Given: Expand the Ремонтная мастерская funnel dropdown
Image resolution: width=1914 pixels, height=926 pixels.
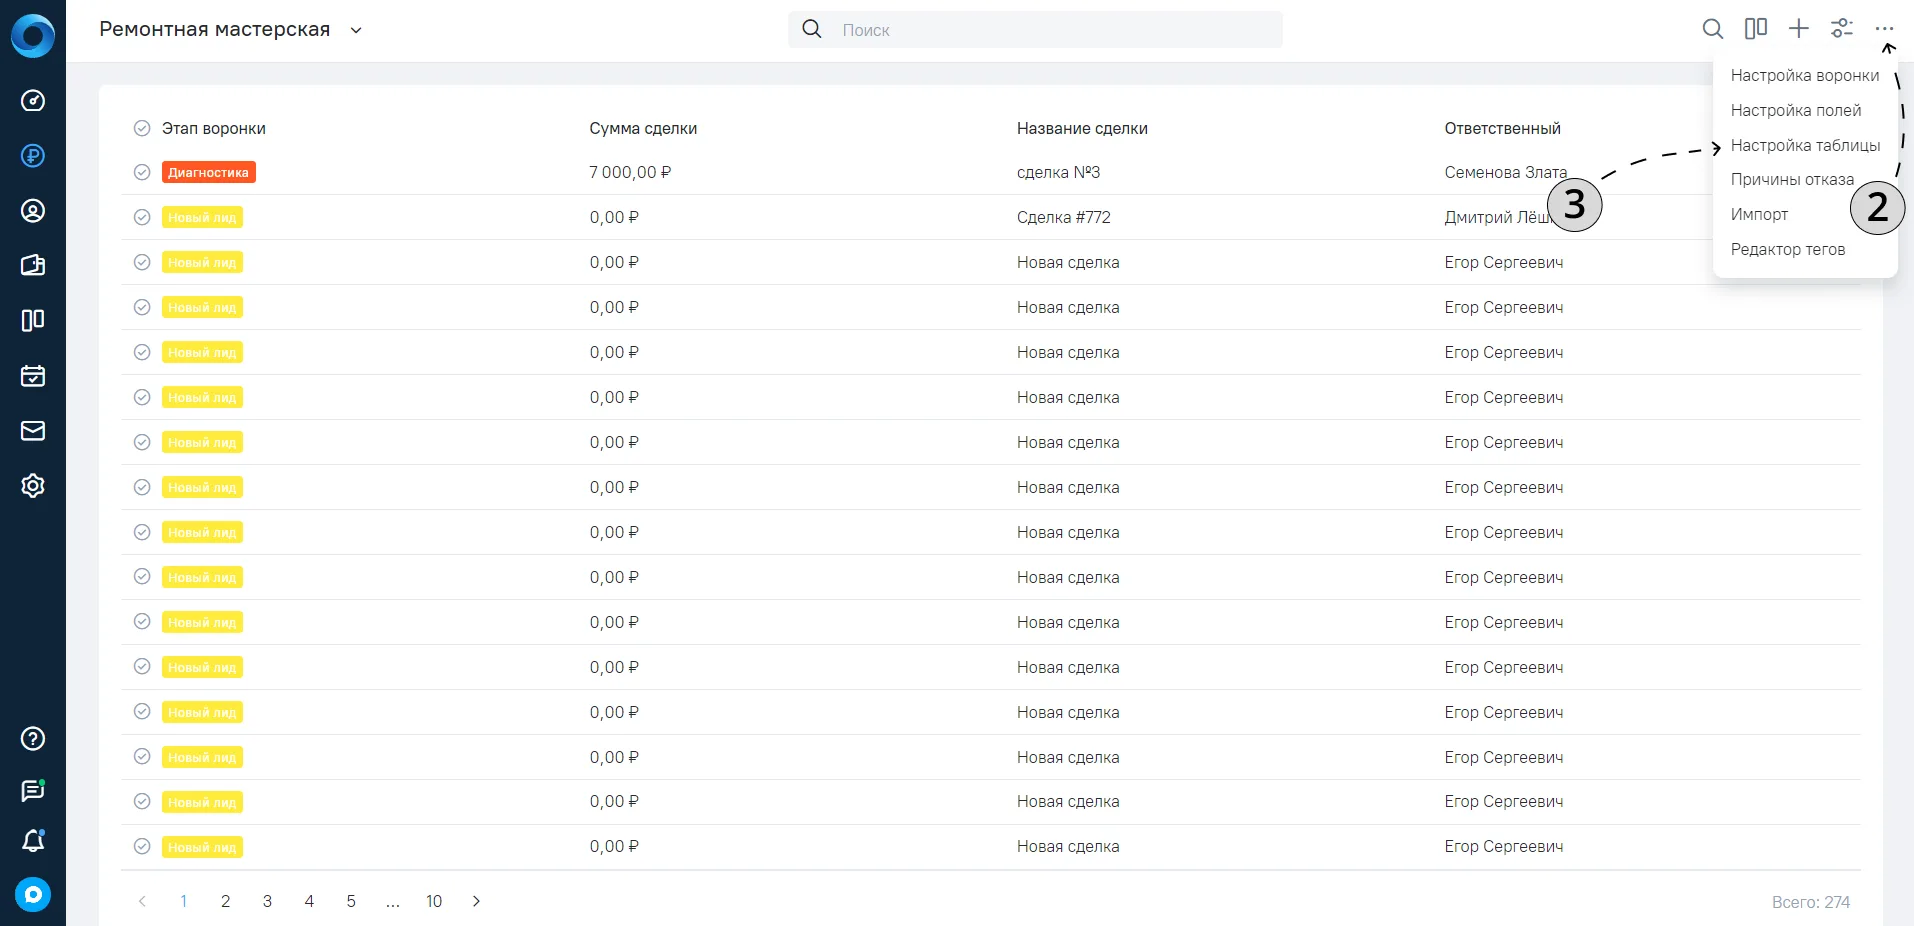Looking at the screenshot, I should 356,30.
